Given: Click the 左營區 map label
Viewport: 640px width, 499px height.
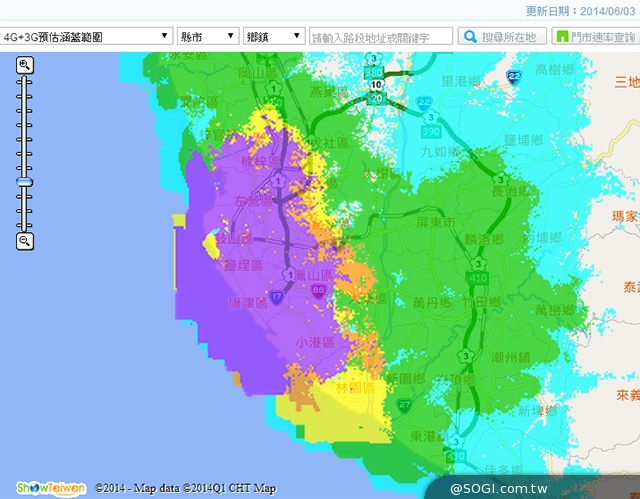Looking at the screenshot, I should coord(253,201).
